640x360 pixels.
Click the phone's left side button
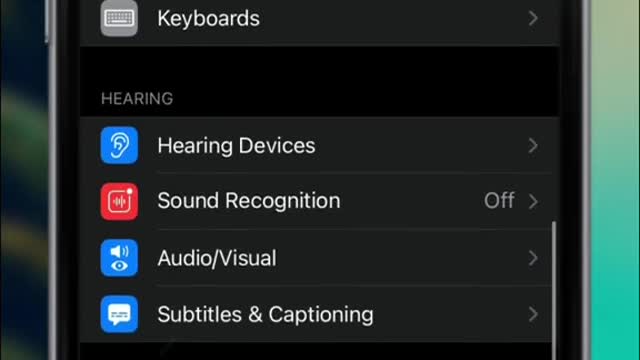click(x=47, y=21)
